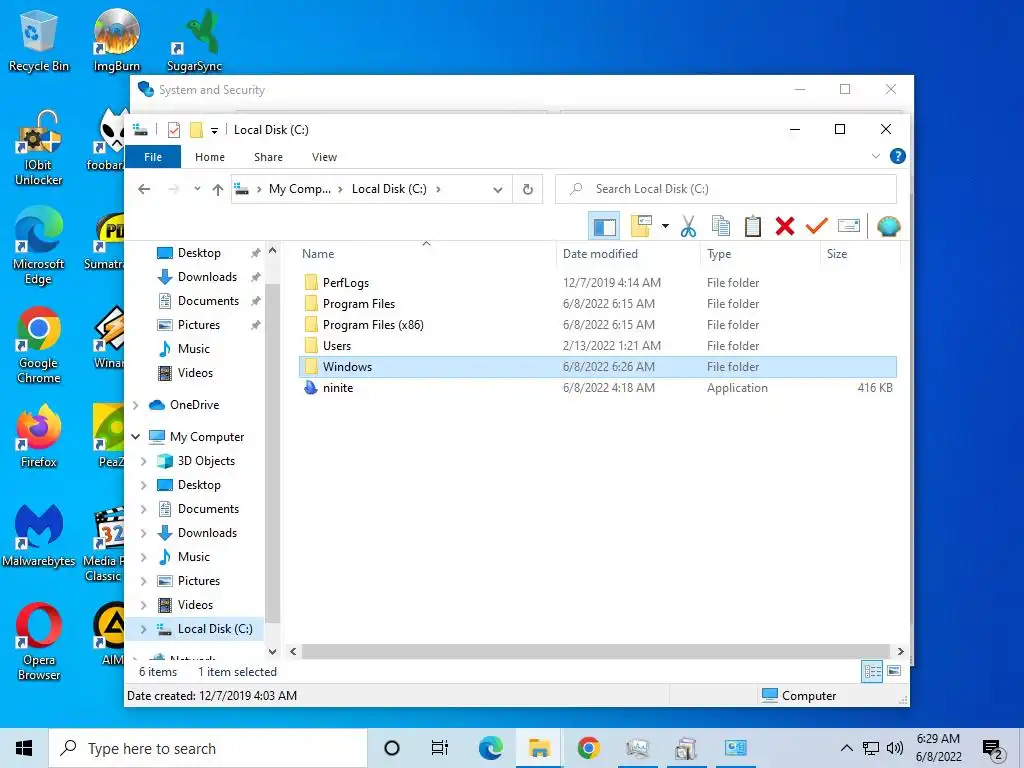
Task: Click the New folder icon in title bar
Action: 196,130
